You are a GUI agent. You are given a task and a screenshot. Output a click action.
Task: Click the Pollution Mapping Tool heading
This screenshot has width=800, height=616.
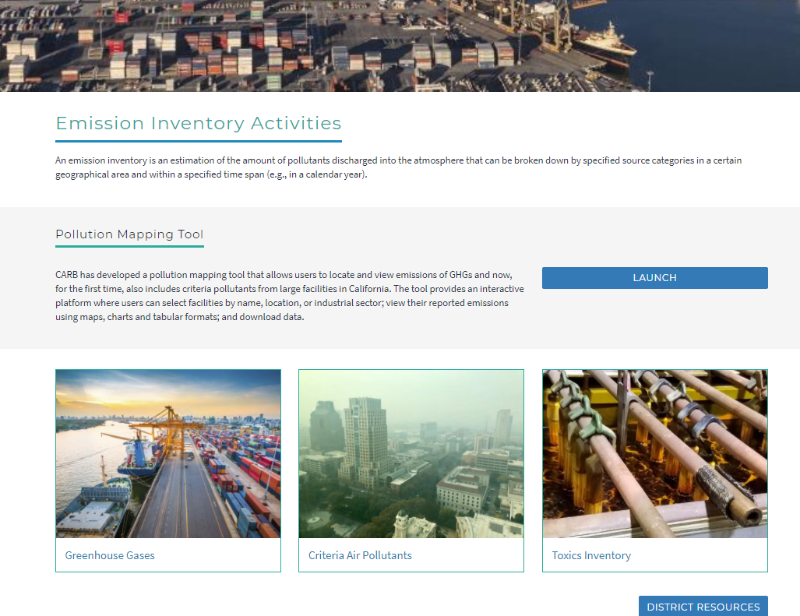pos(129,234)
